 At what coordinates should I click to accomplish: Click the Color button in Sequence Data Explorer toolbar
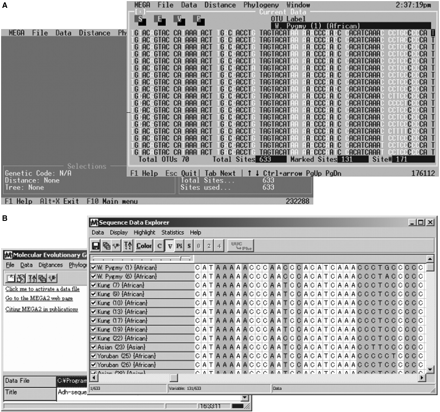pos(144,246)
